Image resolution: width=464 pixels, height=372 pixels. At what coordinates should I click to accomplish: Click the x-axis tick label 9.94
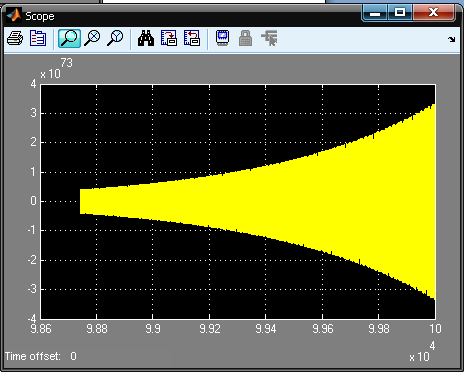(x=266, y=329)
